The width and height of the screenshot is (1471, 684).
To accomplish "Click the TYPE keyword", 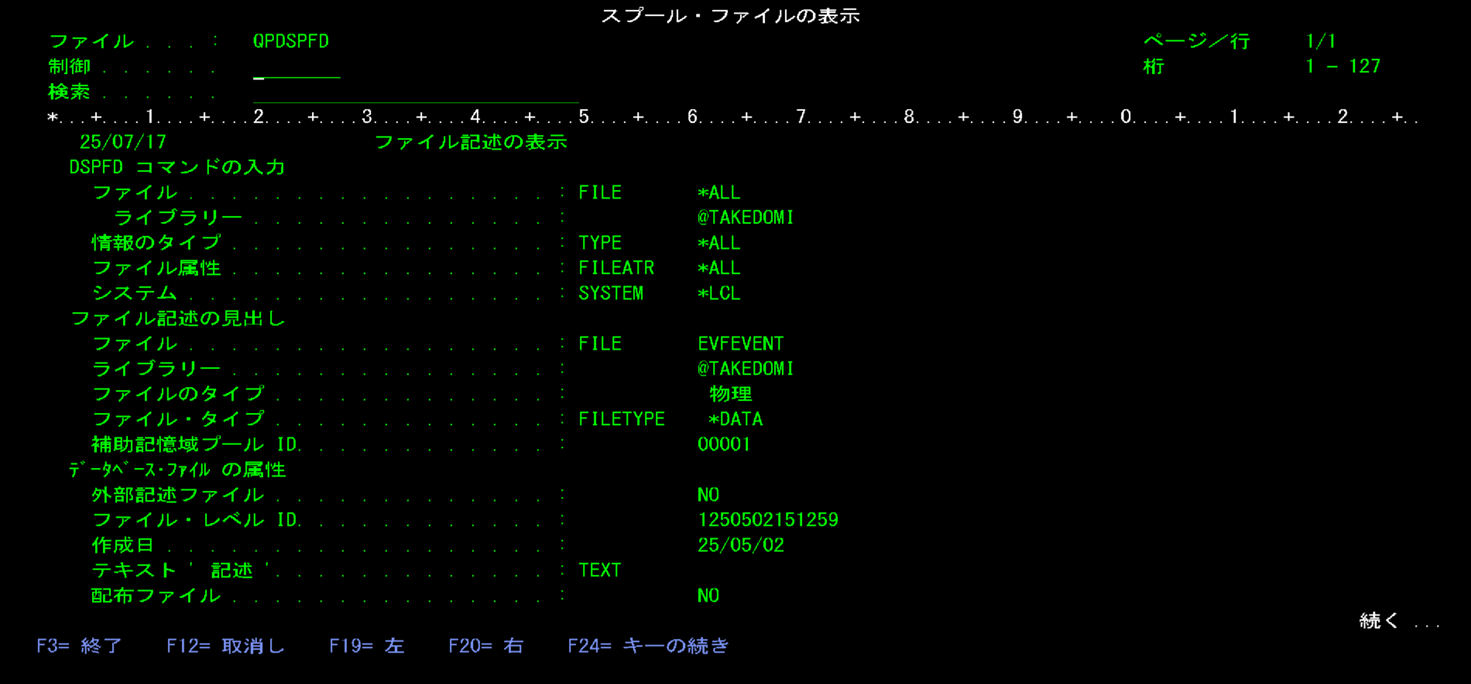I will (x=600, y=243).
